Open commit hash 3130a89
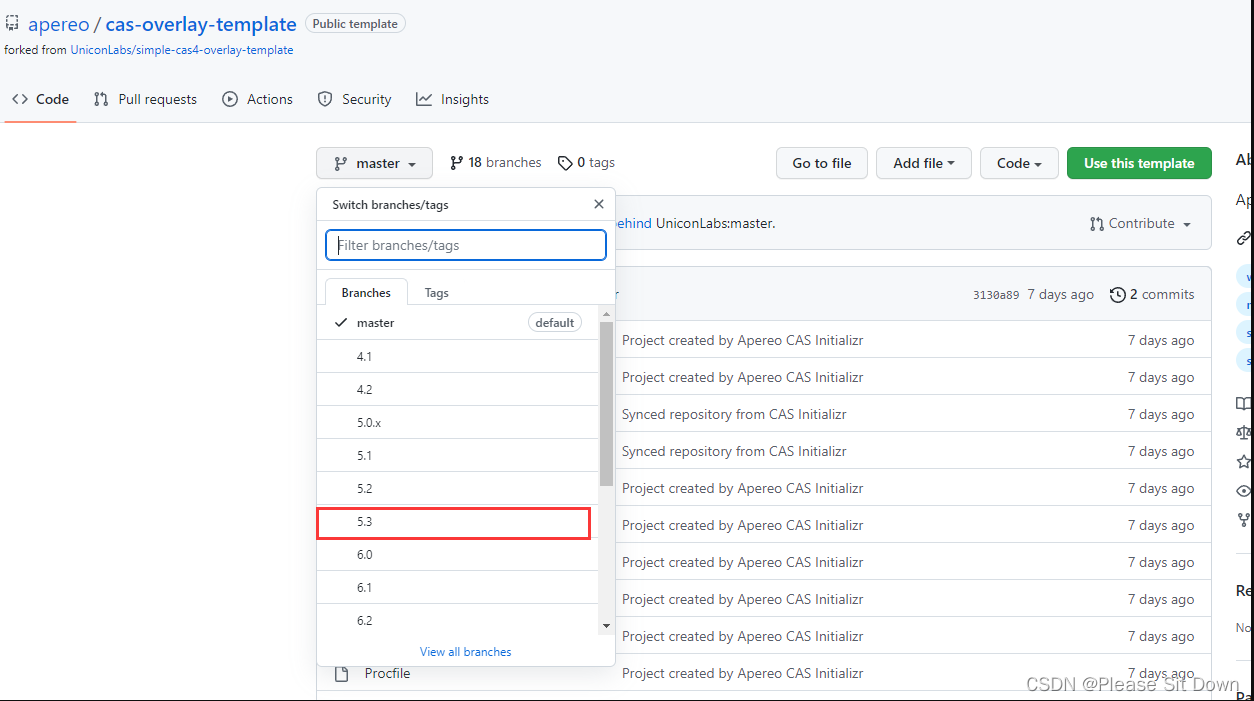 (996, 295)
